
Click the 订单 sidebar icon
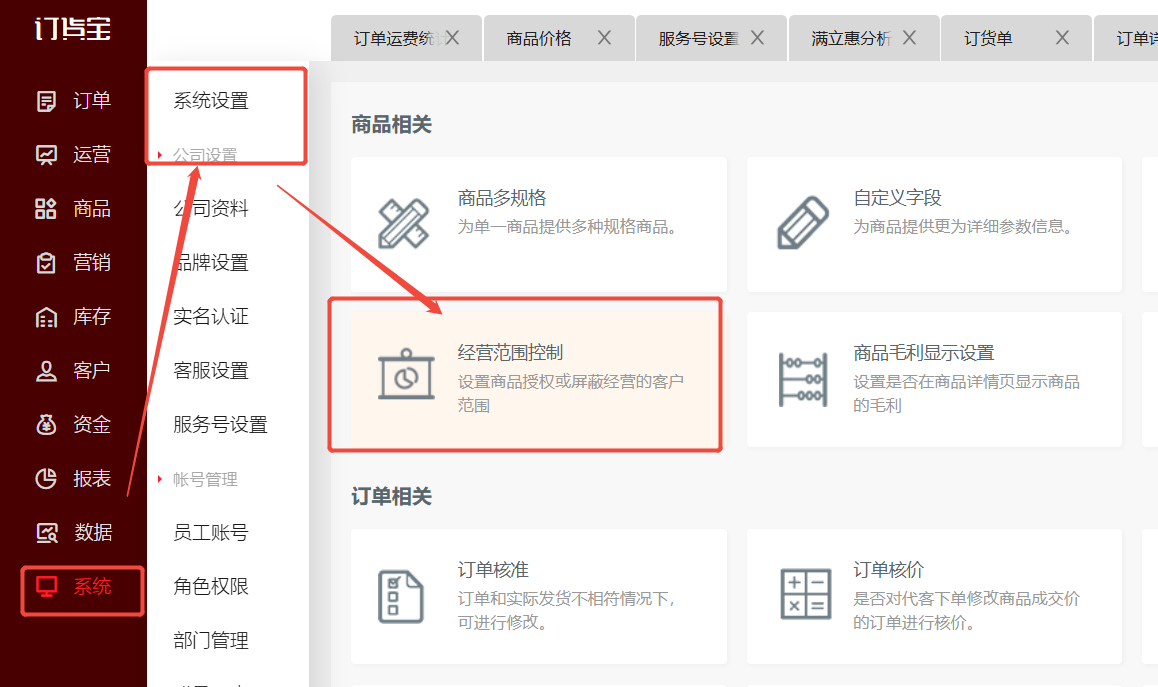[x=46, y=100]
